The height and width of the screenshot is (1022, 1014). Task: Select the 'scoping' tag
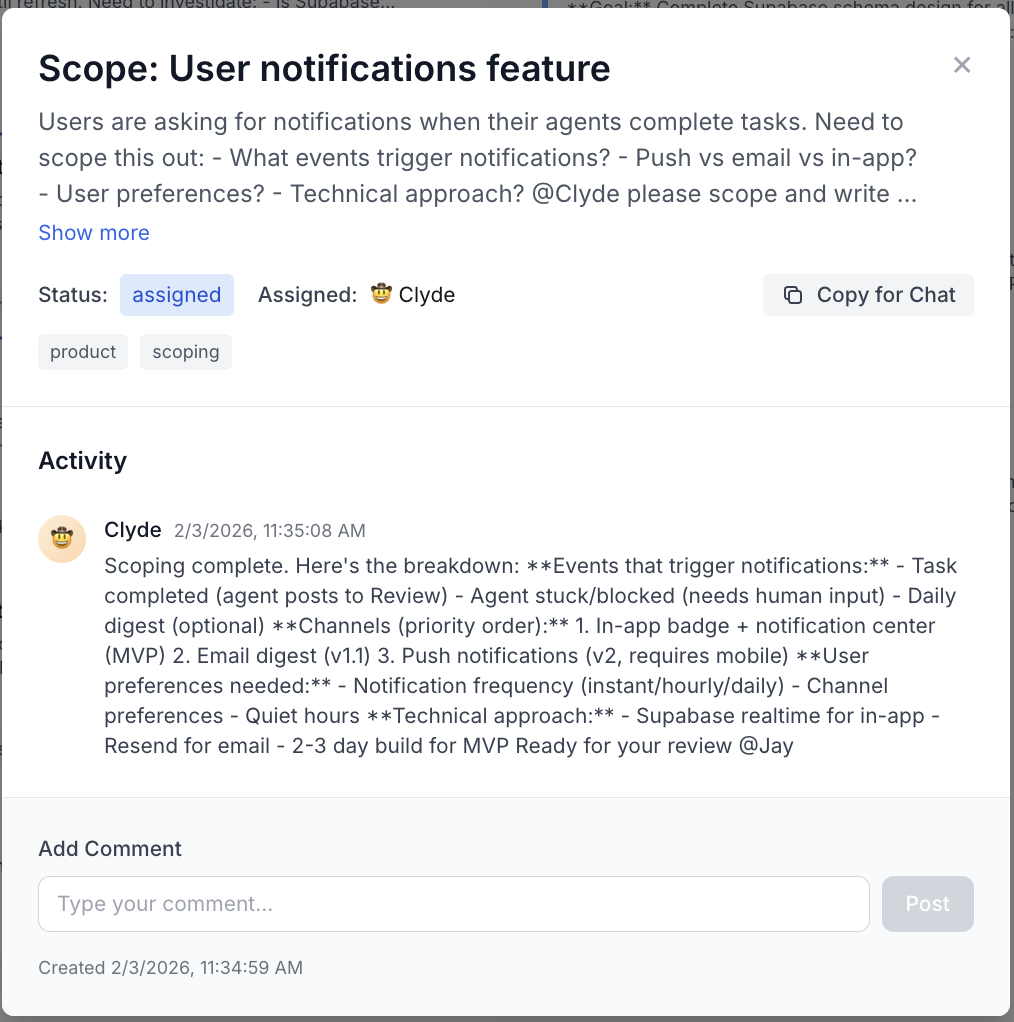(186, 352)
